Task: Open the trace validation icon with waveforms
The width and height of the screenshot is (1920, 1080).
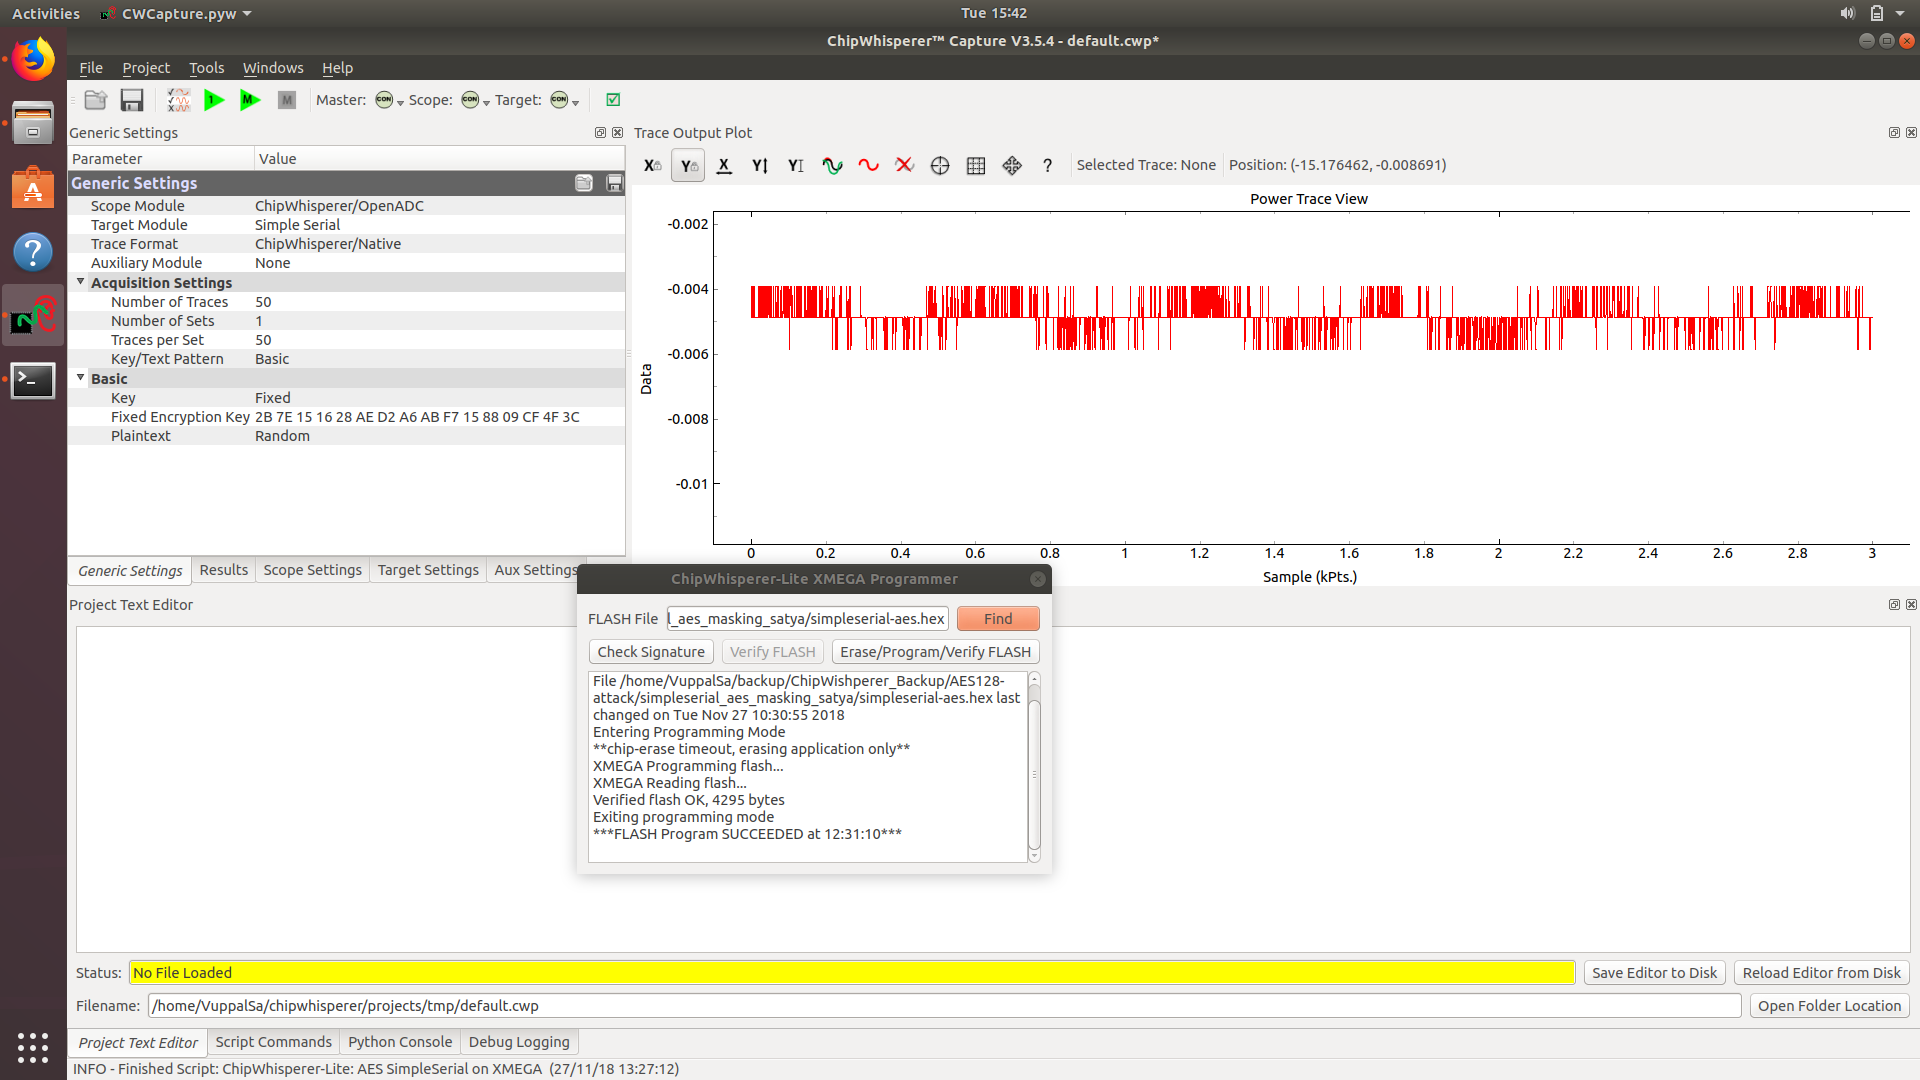Action: click(179, 100)
